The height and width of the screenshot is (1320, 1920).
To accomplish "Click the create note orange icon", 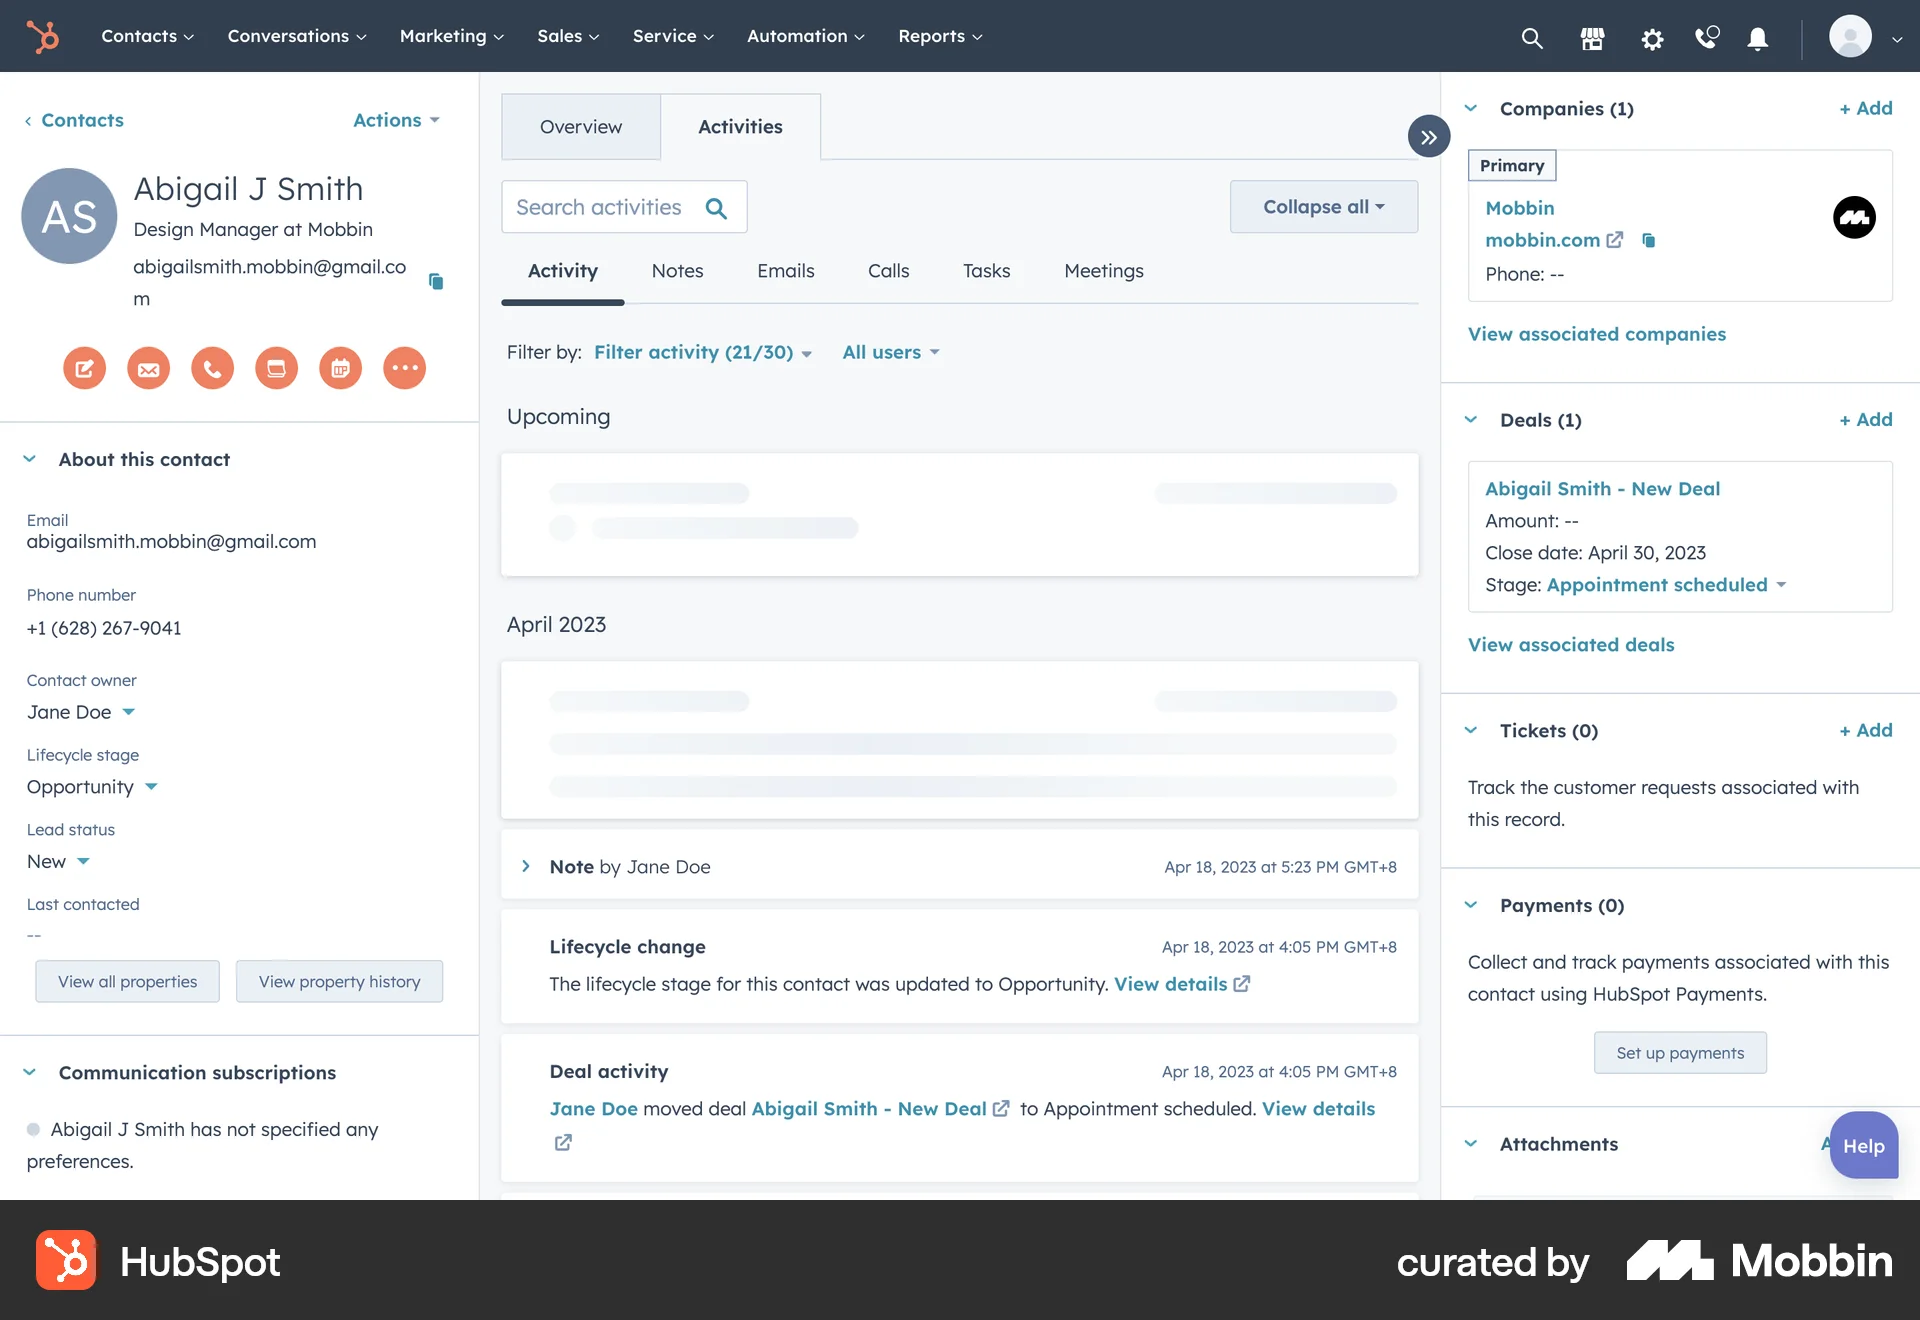I will [x=85, y=368].
